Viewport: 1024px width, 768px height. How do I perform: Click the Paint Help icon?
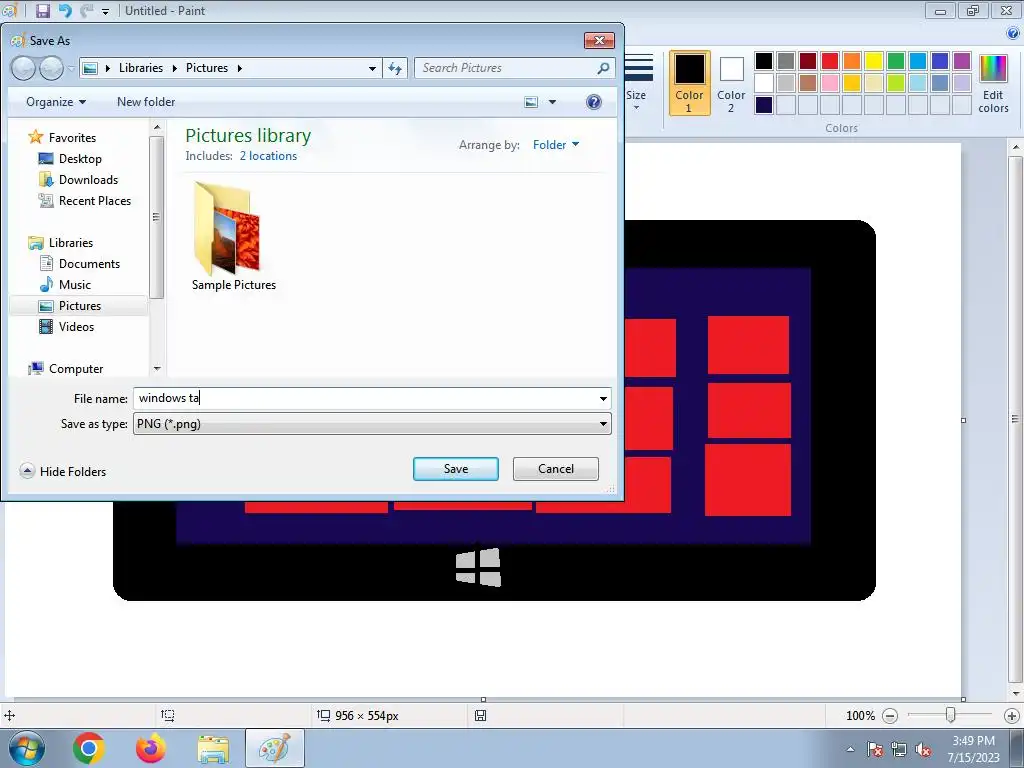[x=1013, y=34]
